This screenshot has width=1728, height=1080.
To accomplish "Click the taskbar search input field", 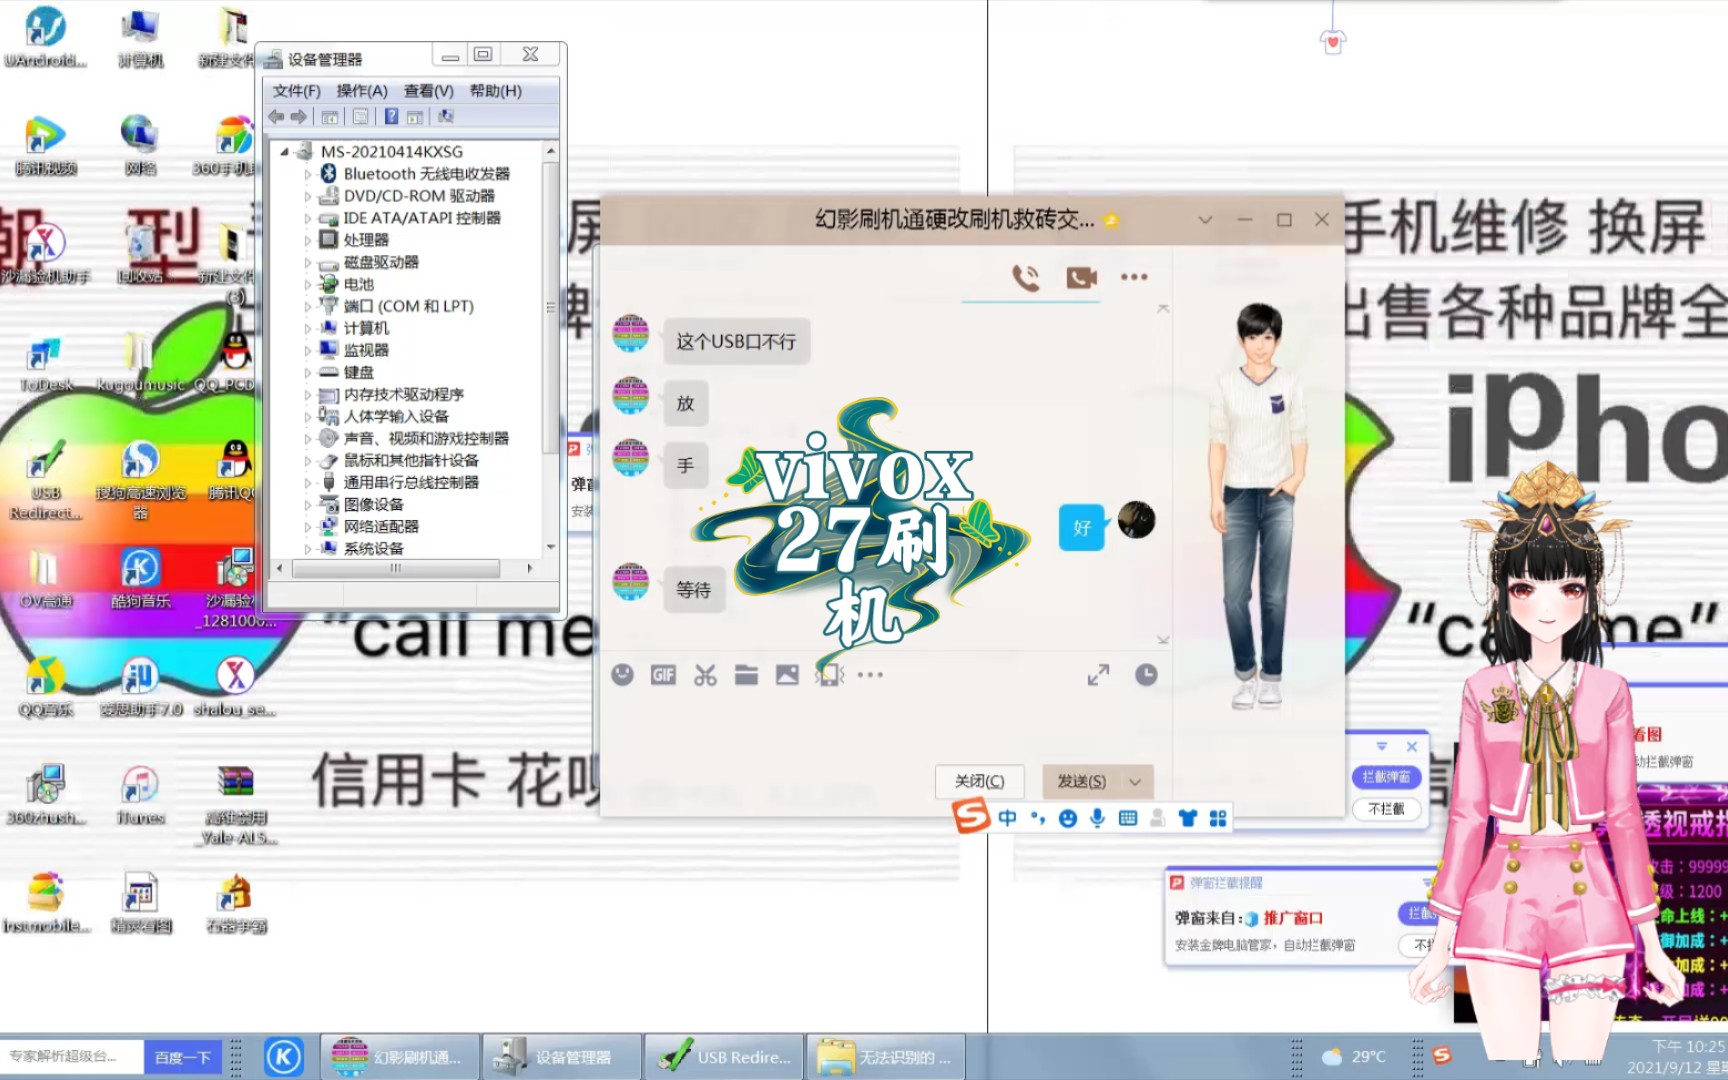I will click(x=71, y=1057).
